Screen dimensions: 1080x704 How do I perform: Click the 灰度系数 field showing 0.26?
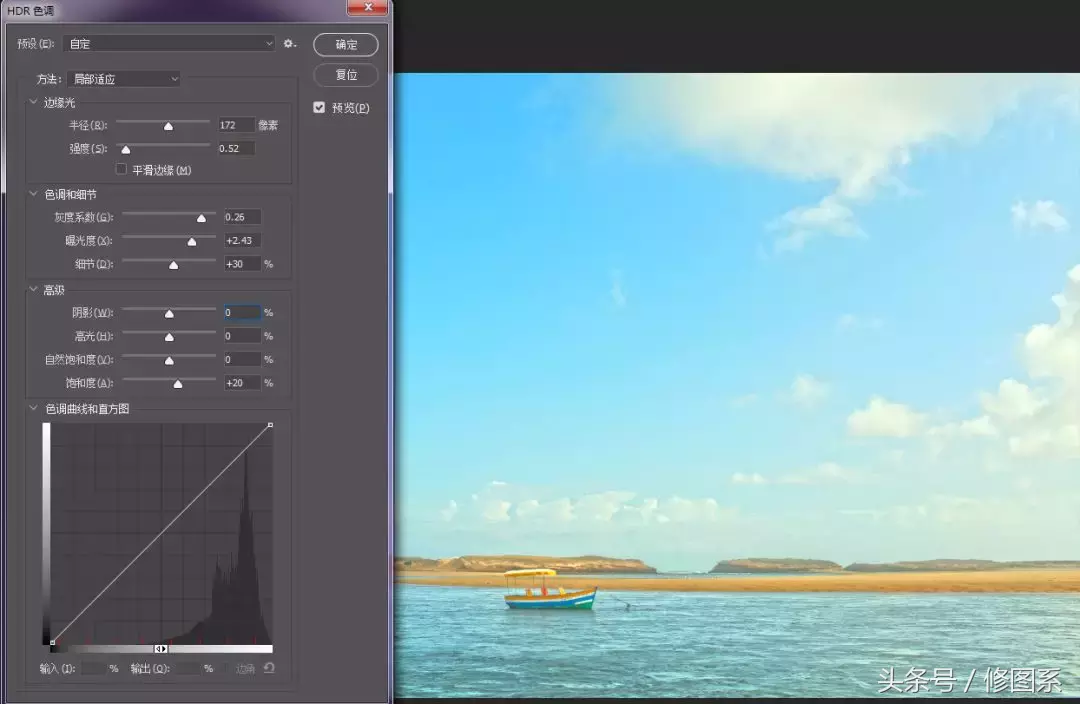(242, 217)
